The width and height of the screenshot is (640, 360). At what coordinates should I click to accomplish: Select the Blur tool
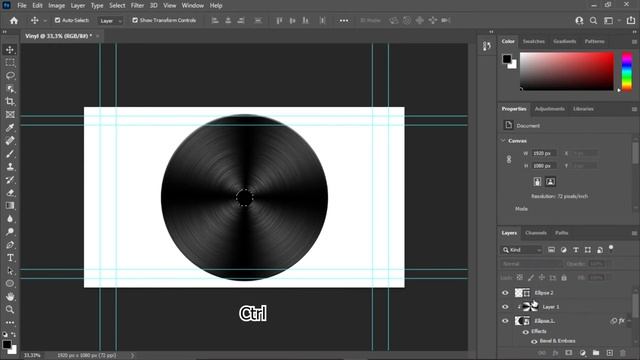coord(10,219)
